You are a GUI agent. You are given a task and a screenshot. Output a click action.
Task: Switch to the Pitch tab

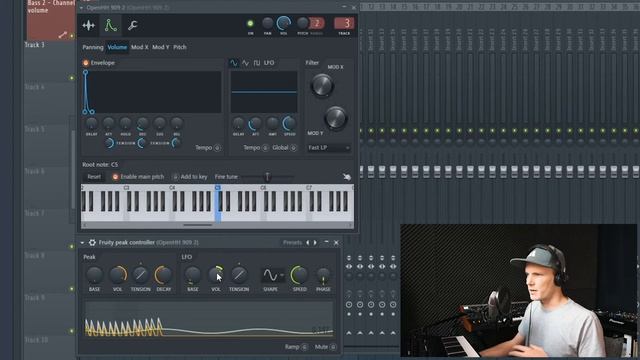point(180,47)
